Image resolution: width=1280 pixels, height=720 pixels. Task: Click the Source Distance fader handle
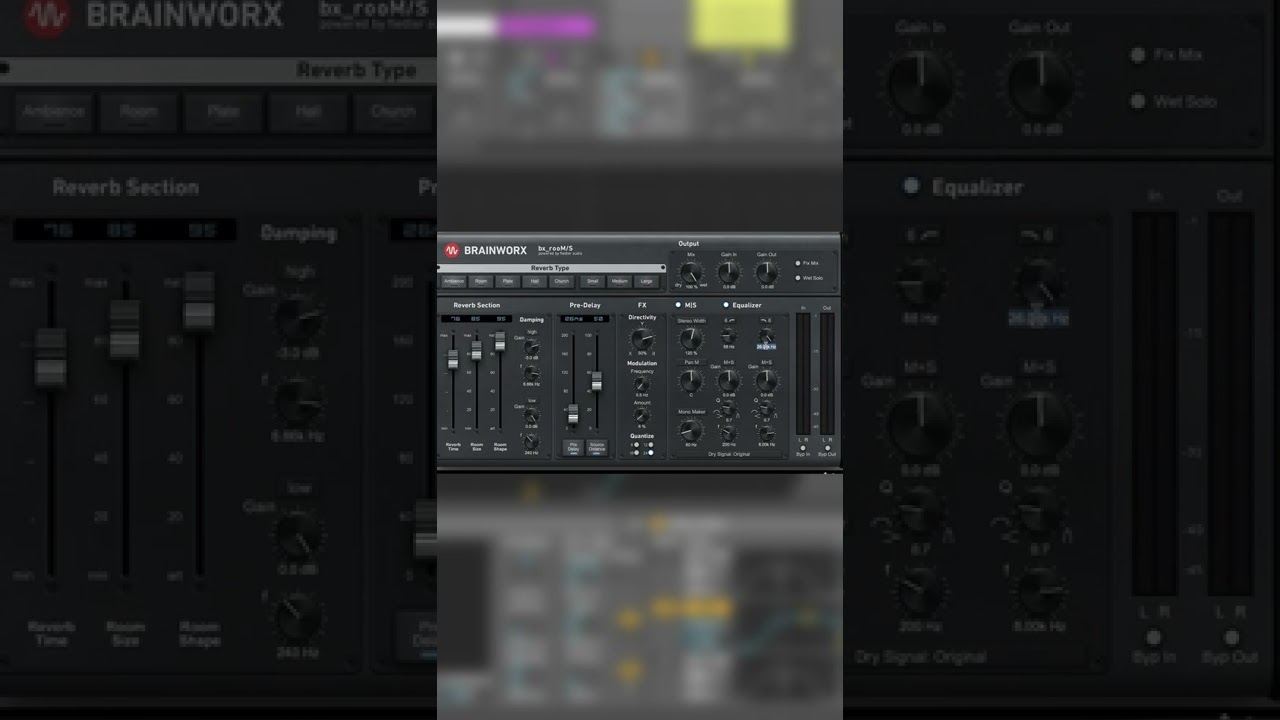click(x=597, y=381)
